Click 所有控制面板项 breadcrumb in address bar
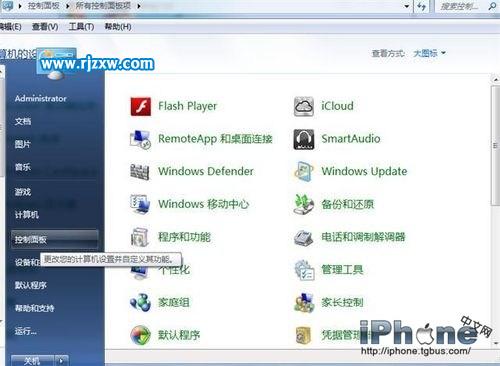Image resolution: width=500 pixels, height=366 pixels. coord(103,6)
